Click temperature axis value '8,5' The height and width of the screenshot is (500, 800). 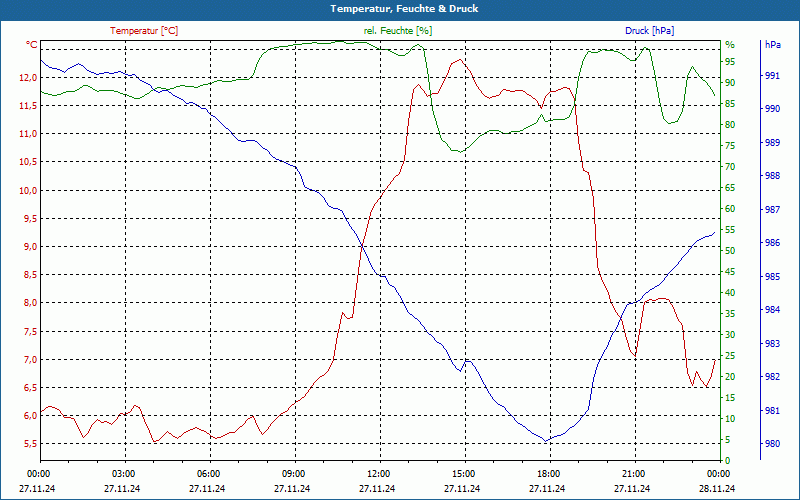[30, 274]
